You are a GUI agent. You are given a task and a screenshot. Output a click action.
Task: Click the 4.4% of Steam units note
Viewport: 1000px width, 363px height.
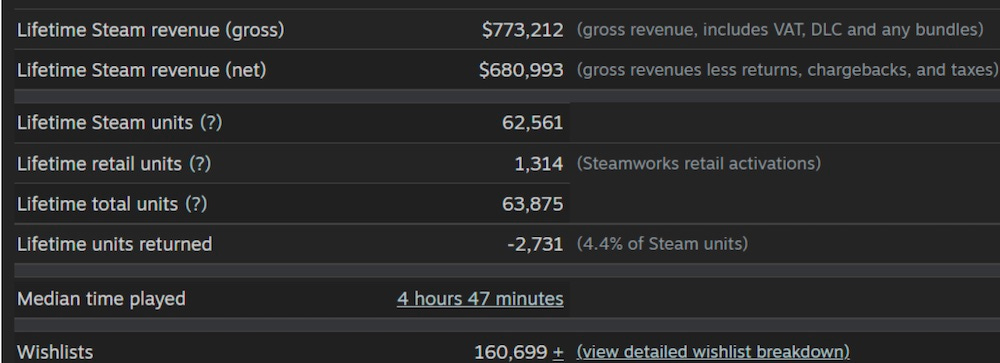click(x=662, y=244)
